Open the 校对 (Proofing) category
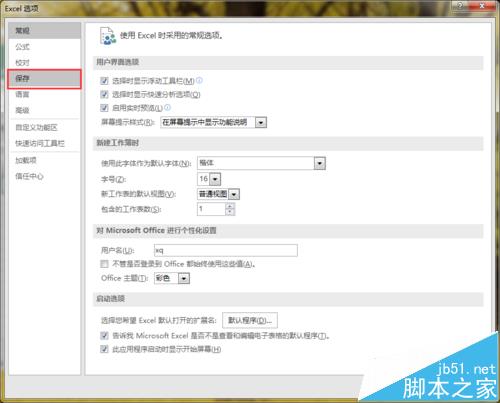 pyautogui.click(x=44, y=62)
